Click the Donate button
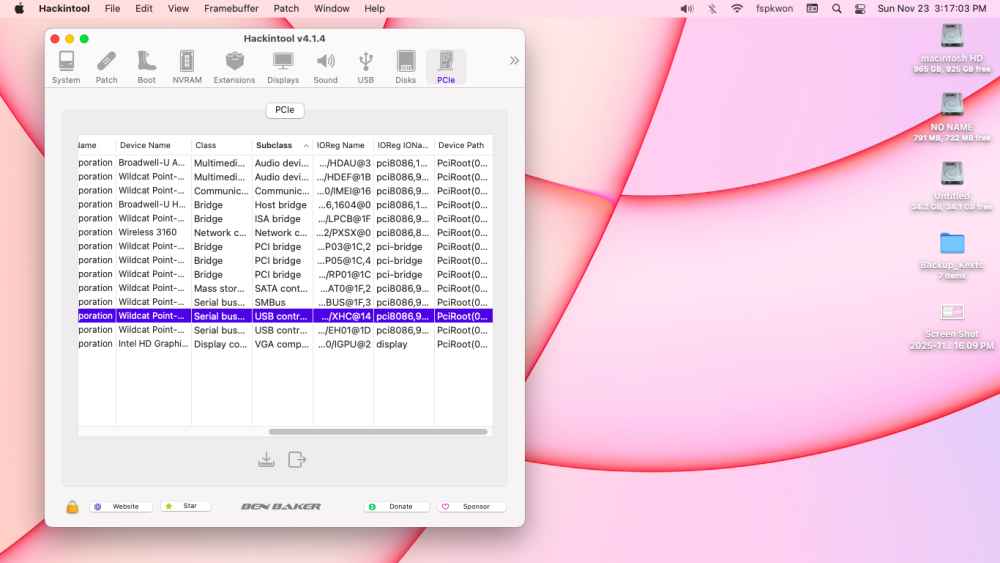 click(x=396, y=506)
